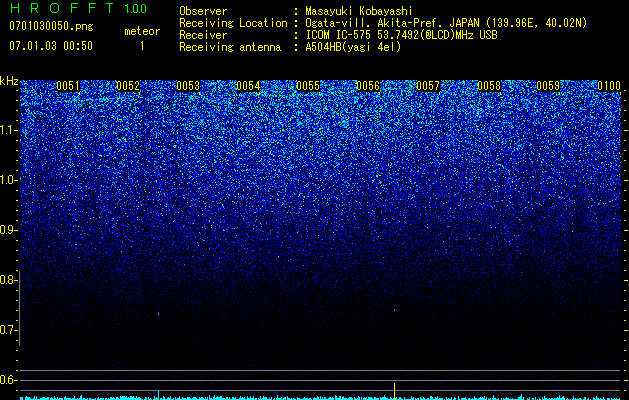Click the timestamp 07.01.03 00:50
This screenshot has height=400, width=629.
coord(51,46)
